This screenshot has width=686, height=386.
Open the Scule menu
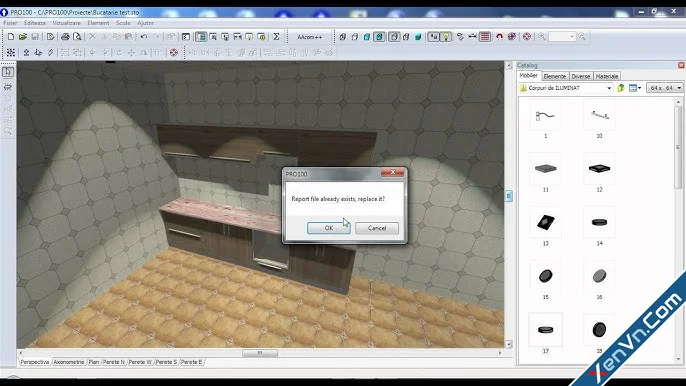point(123,23)
